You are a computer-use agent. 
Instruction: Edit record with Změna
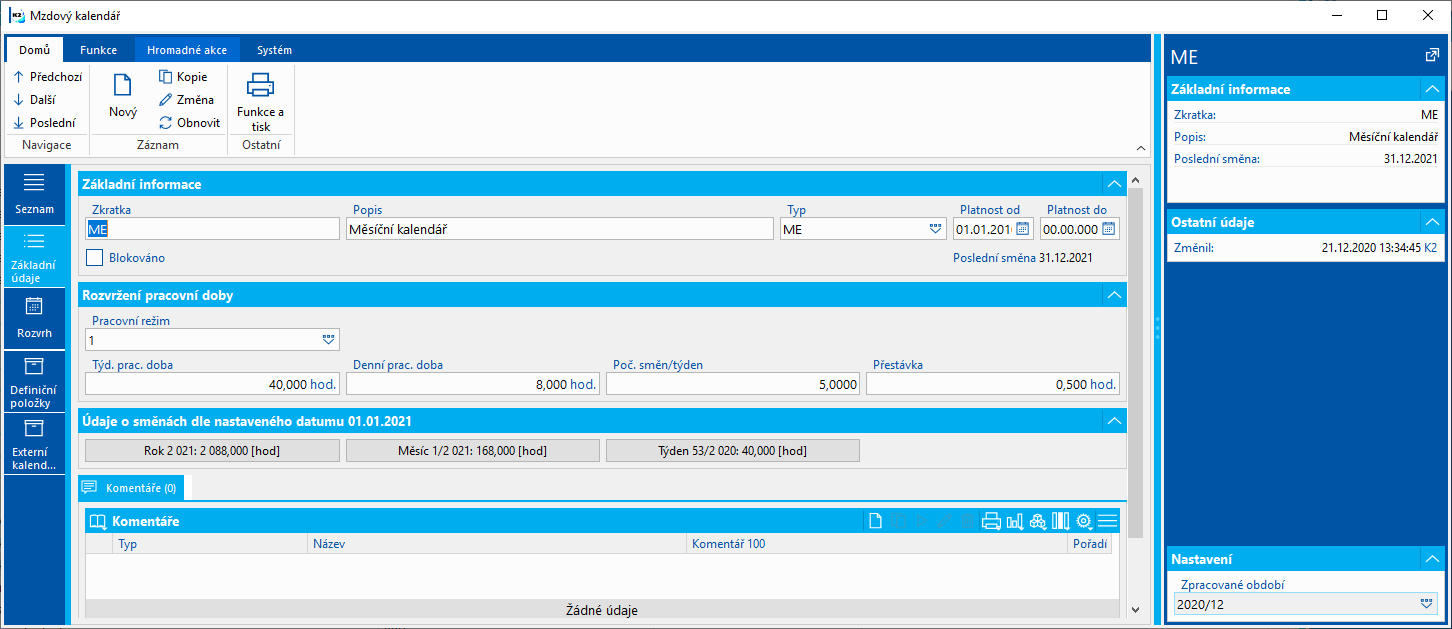pos(187,100)
